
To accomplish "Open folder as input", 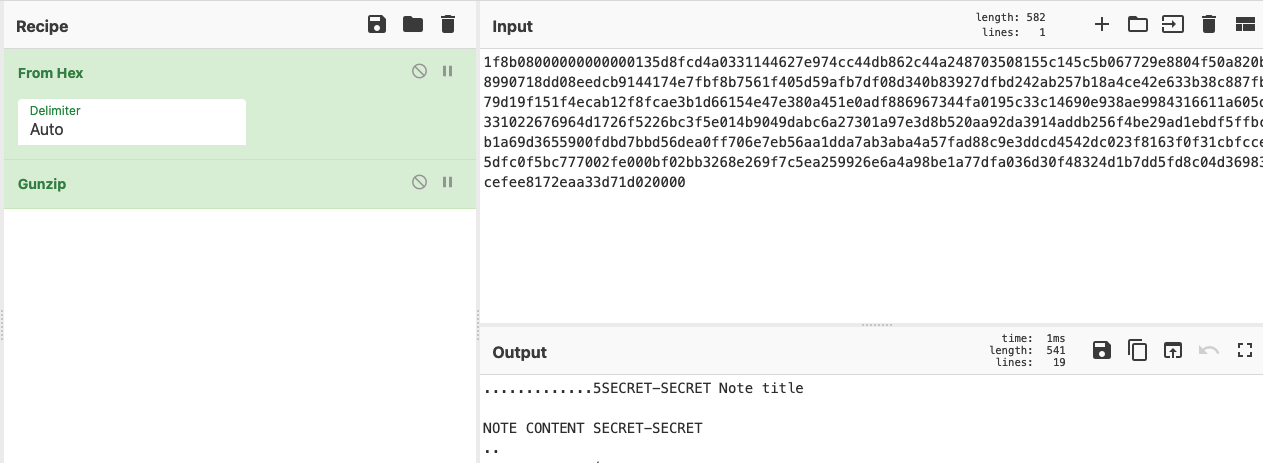I will tap(1137, 24).
